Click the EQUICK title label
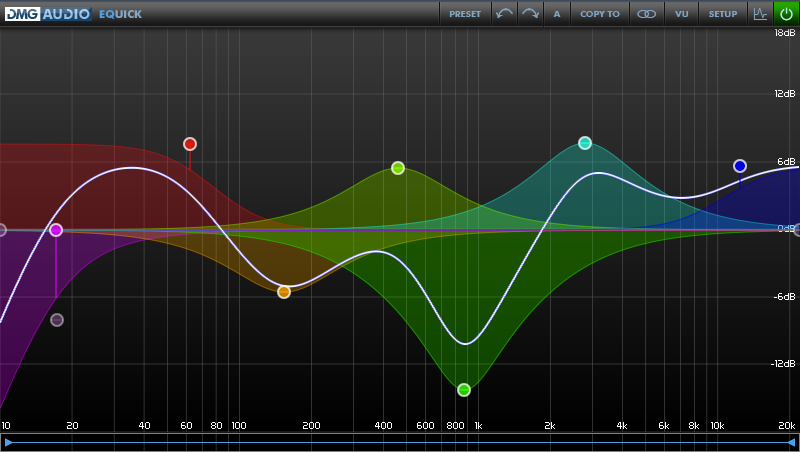This screenshot has width=800, height=452. click(x=120, y=14)
